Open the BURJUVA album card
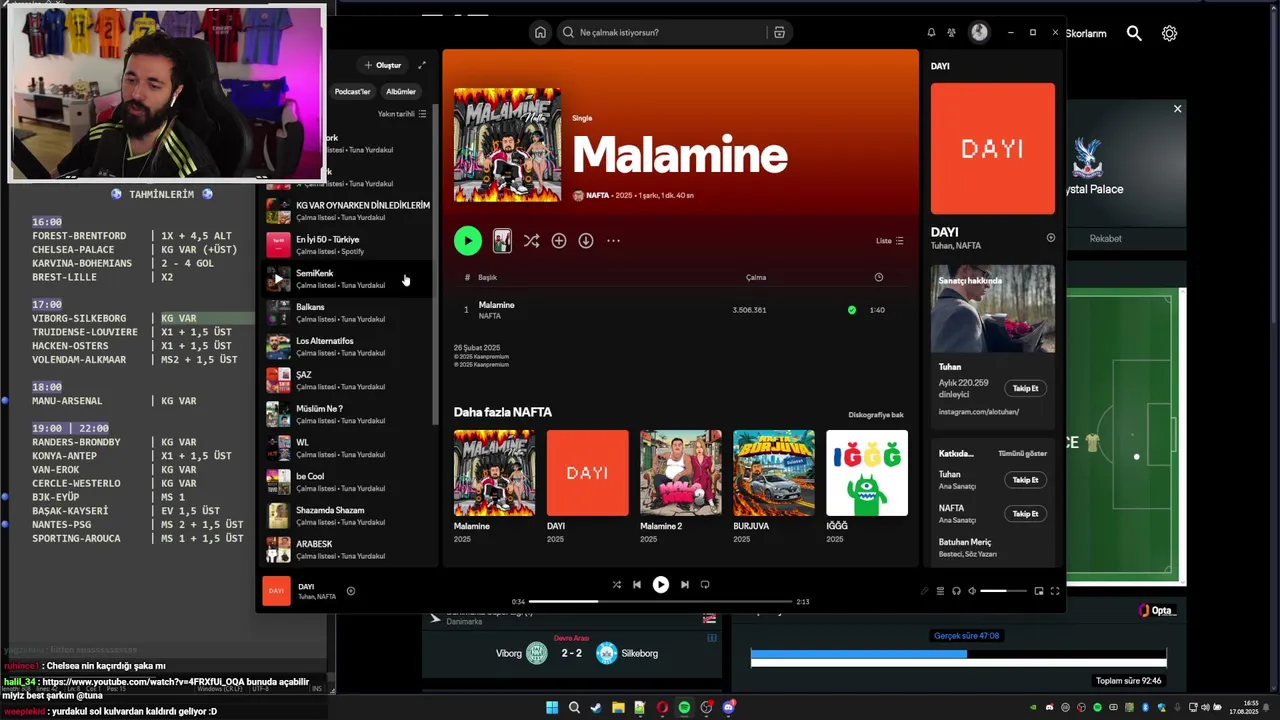 (x=773, y=486)
